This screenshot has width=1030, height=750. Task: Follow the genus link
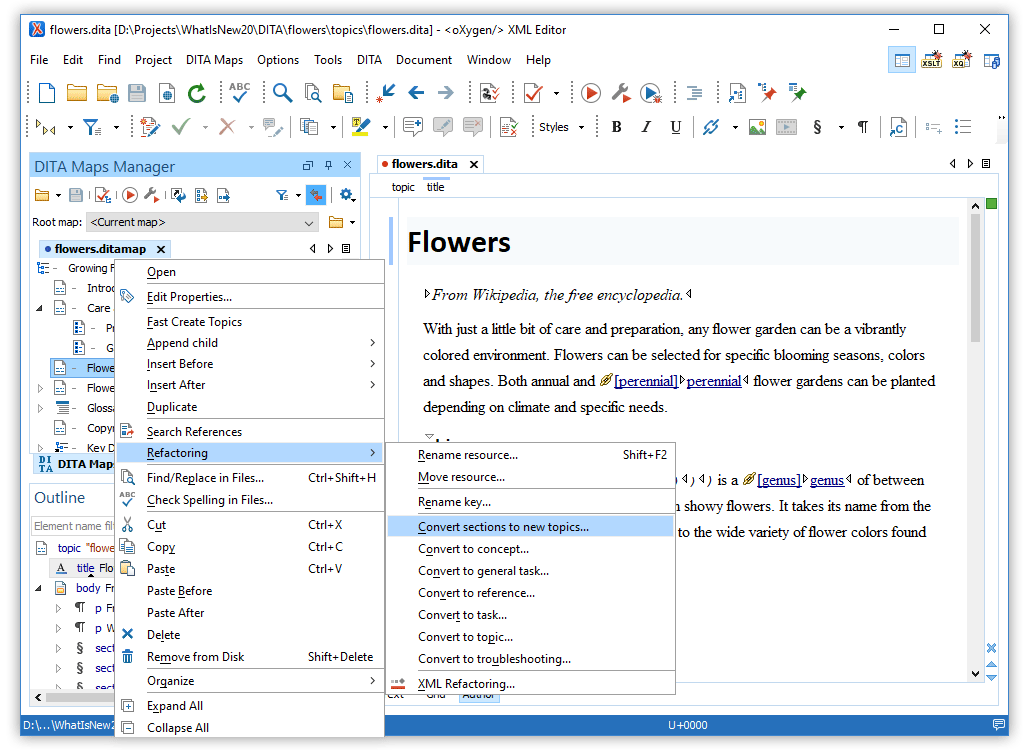point(827,480)
